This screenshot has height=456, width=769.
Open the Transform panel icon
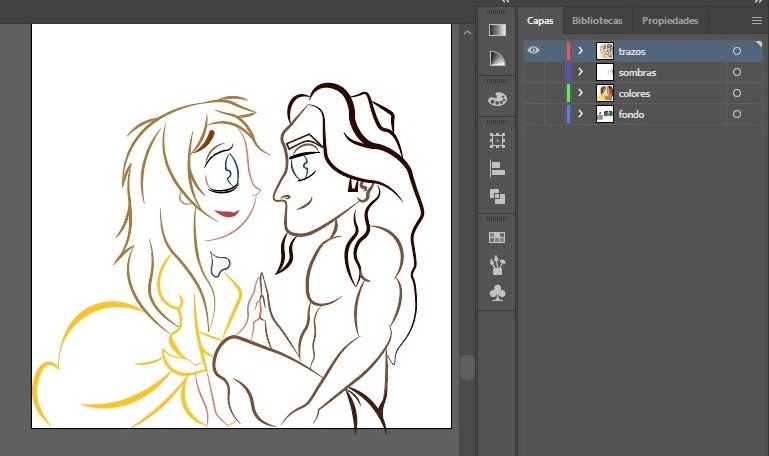(497, 141)
